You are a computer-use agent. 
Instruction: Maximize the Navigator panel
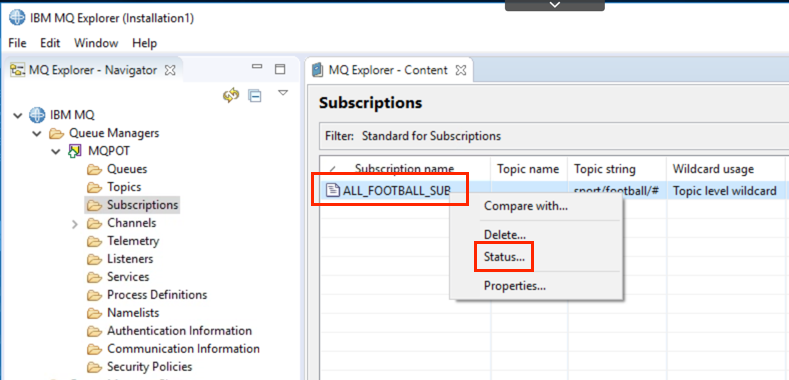(280, 69)
